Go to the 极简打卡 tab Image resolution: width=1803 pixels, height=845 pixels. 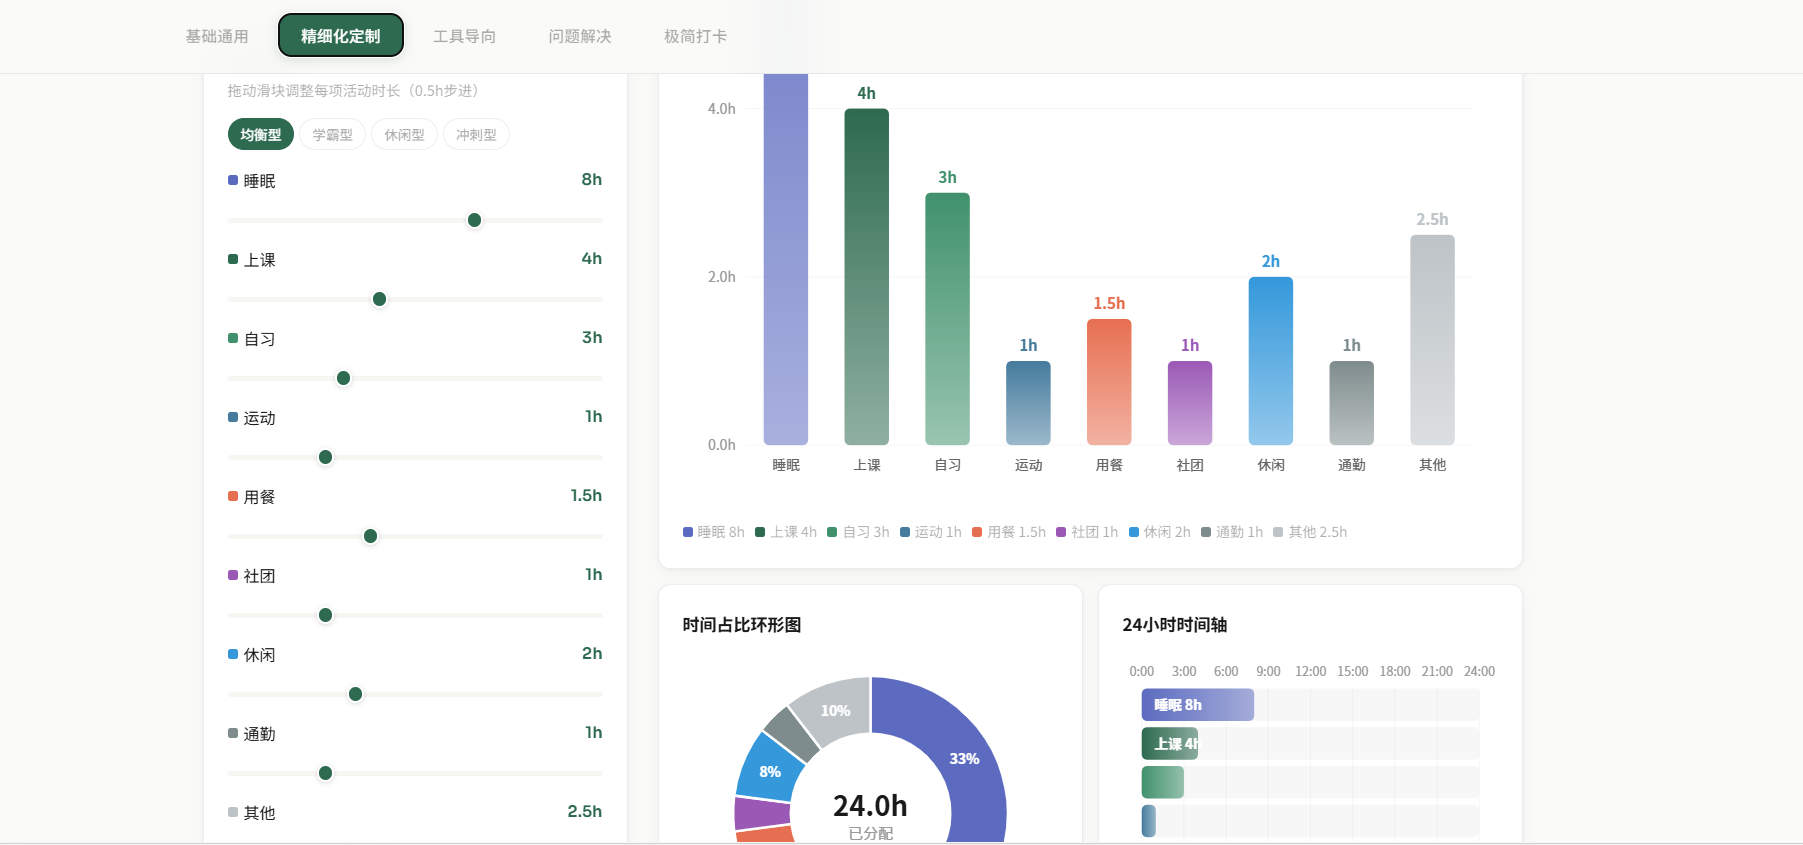coord(696,36)
